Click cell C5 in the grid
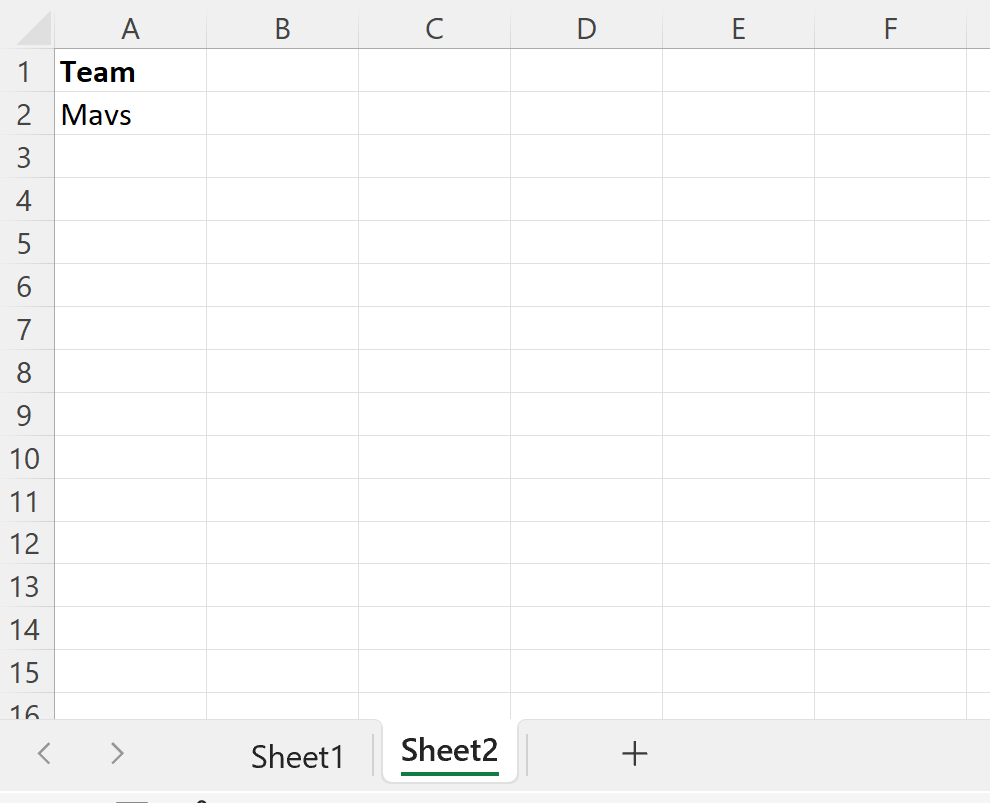The height and width of the screenshot is (803, 990). [434, 243]
